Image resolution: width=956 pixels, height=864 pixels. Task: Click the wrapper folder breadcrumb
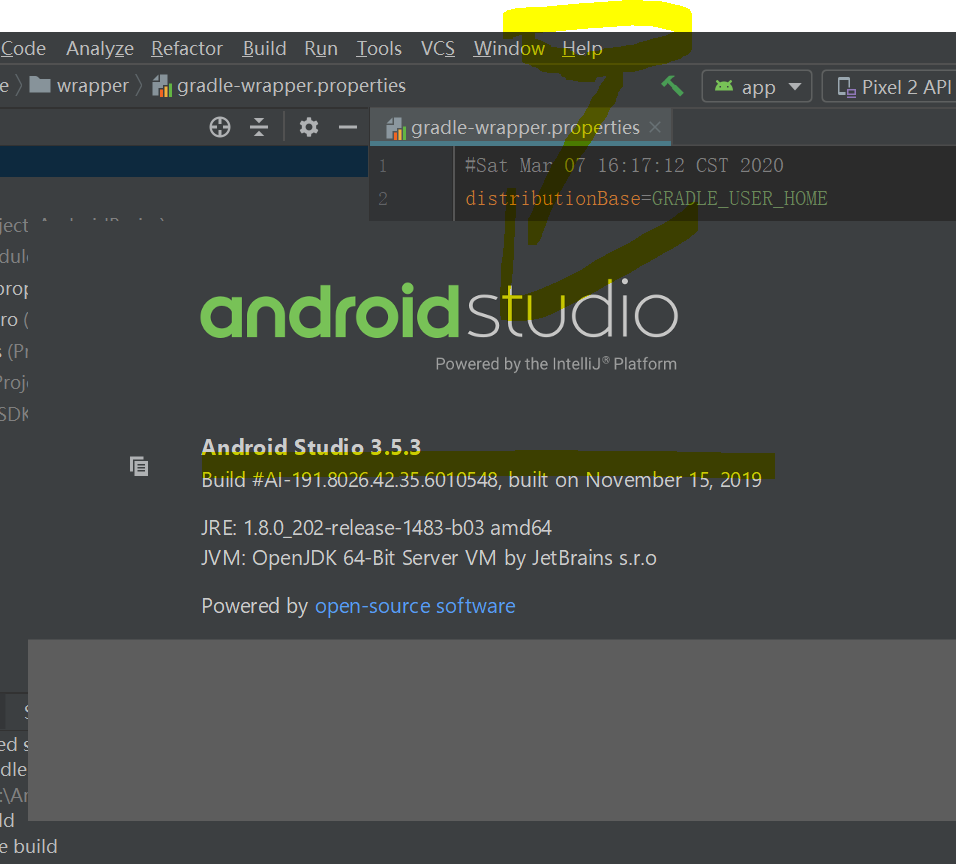pyautogui.click(x=79, y=86)
